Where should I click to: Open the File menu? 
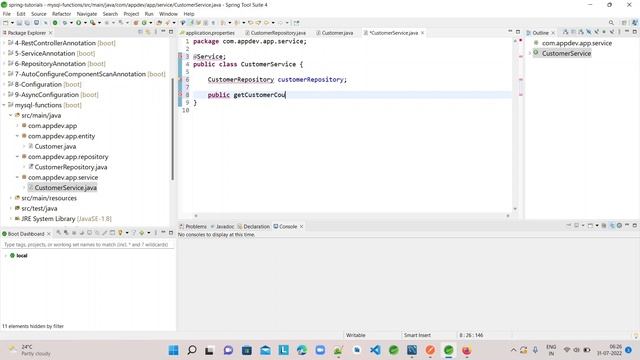tap(7, 14)
